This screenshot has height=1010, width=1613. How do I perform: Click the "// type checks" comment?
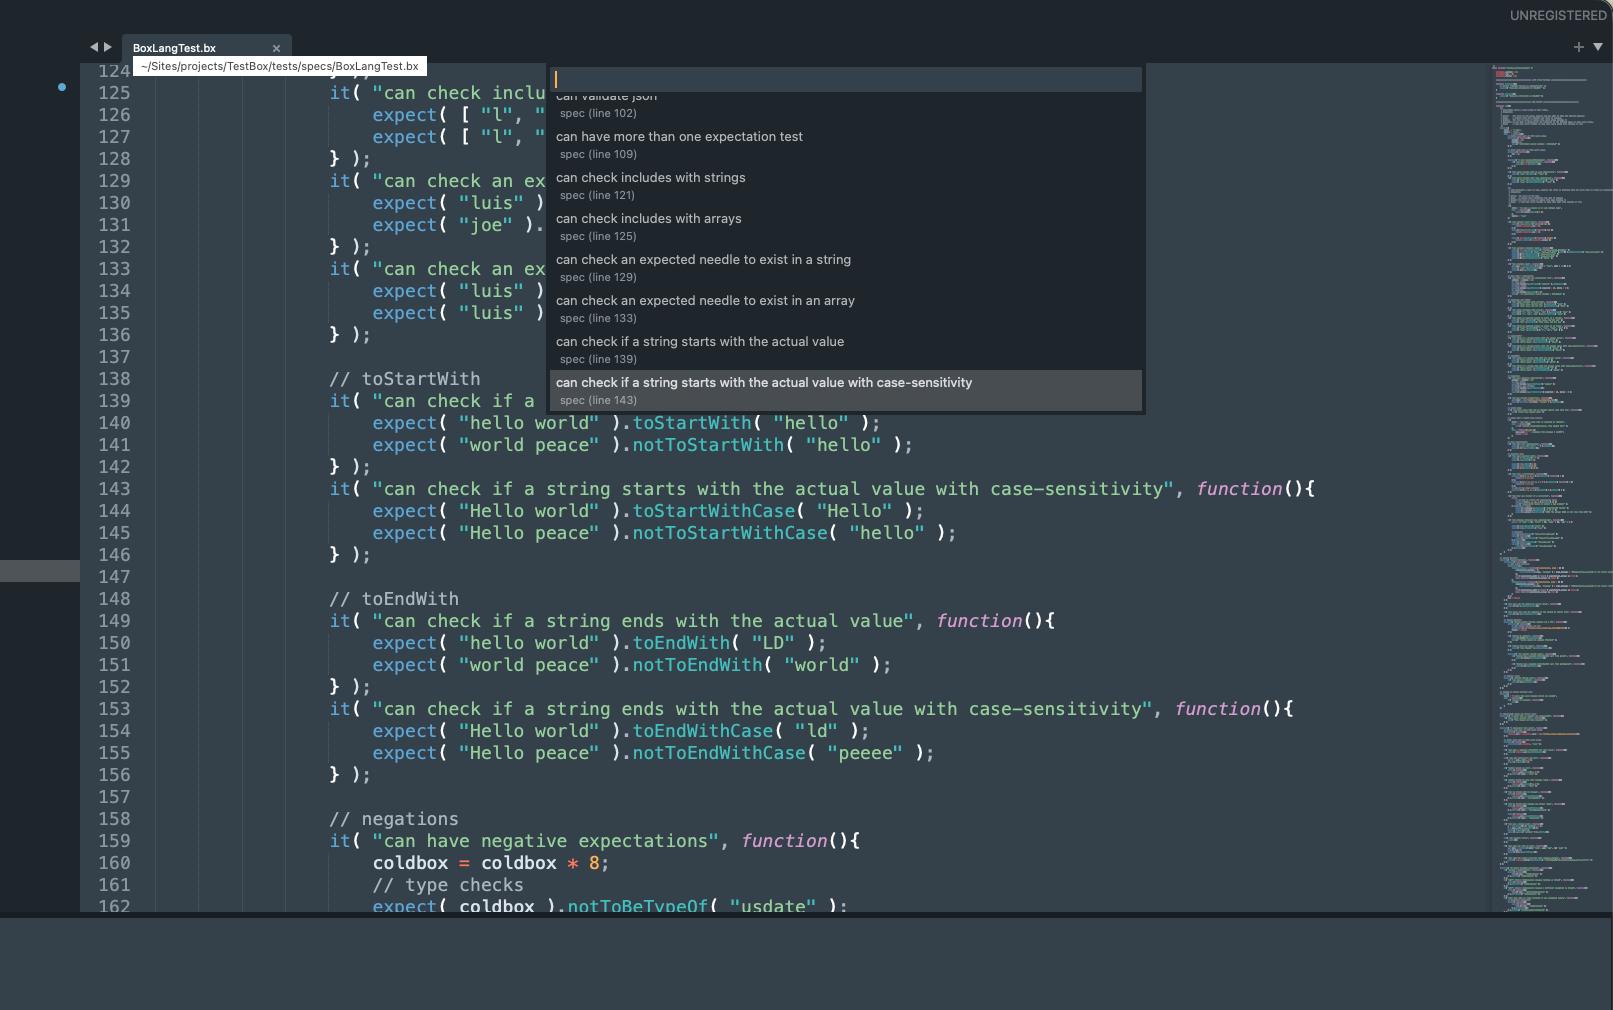(x=448, y=885)
